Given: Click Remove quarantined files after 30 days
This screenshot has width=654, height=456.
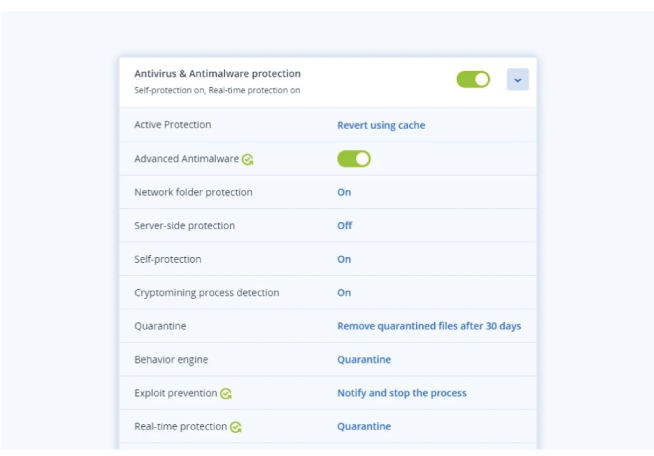Looking at the screenshot, I should (429, 326).
